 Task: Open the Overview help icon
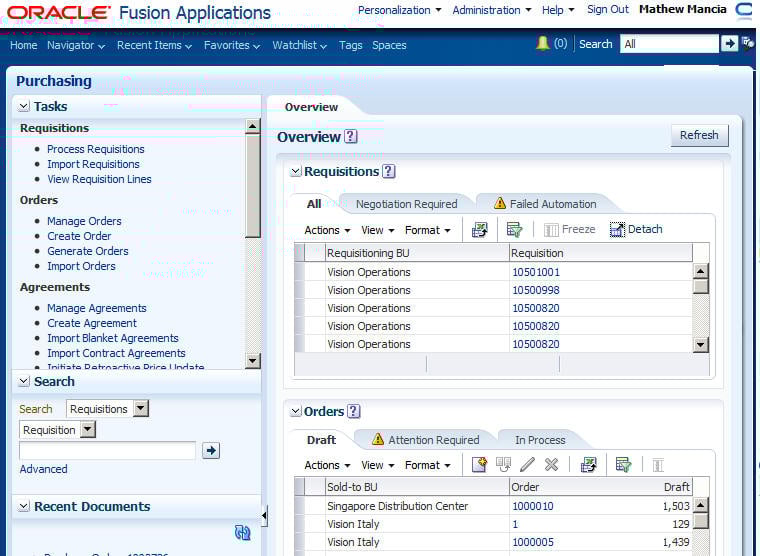coord(350,137)
